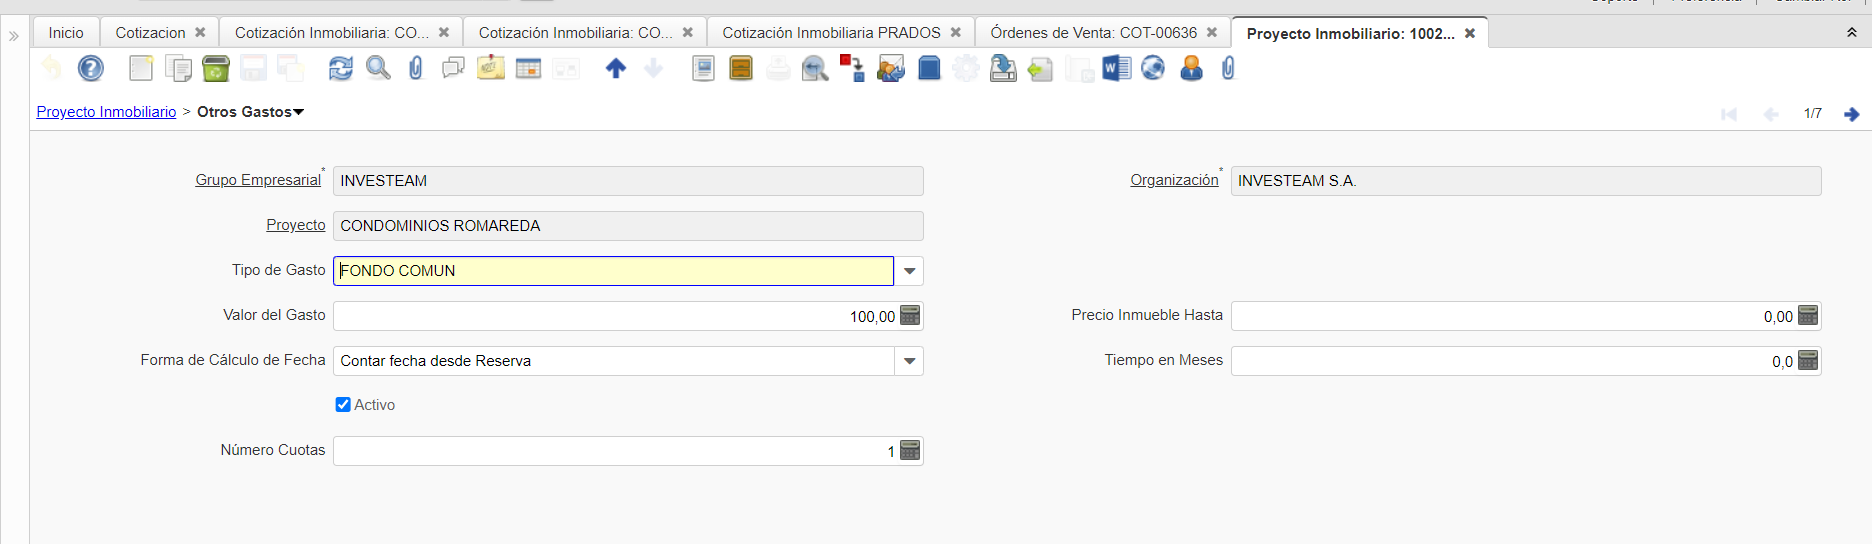Click the help question mark icon
The image size is (1872, 544).
91,68
